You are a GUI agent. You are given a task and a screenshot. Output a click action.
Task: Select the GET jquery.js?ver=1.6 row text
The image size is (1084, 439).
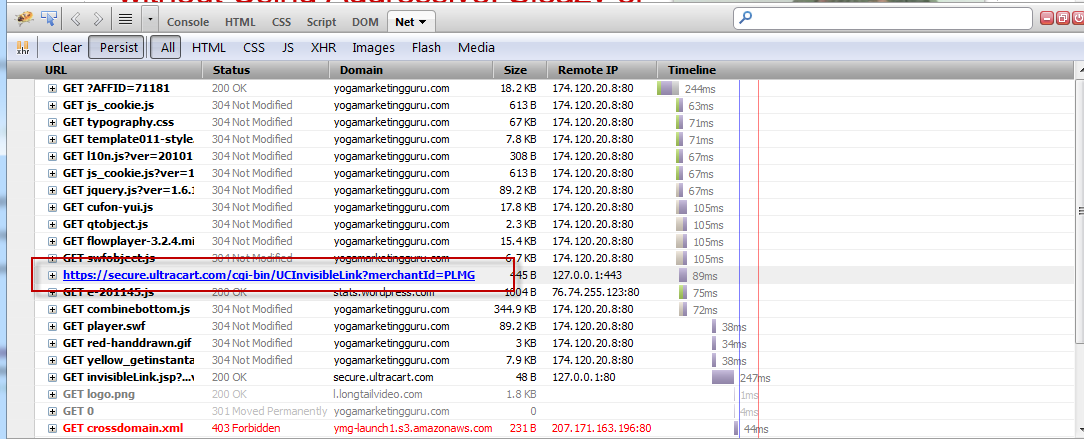[x=129, y=190]
